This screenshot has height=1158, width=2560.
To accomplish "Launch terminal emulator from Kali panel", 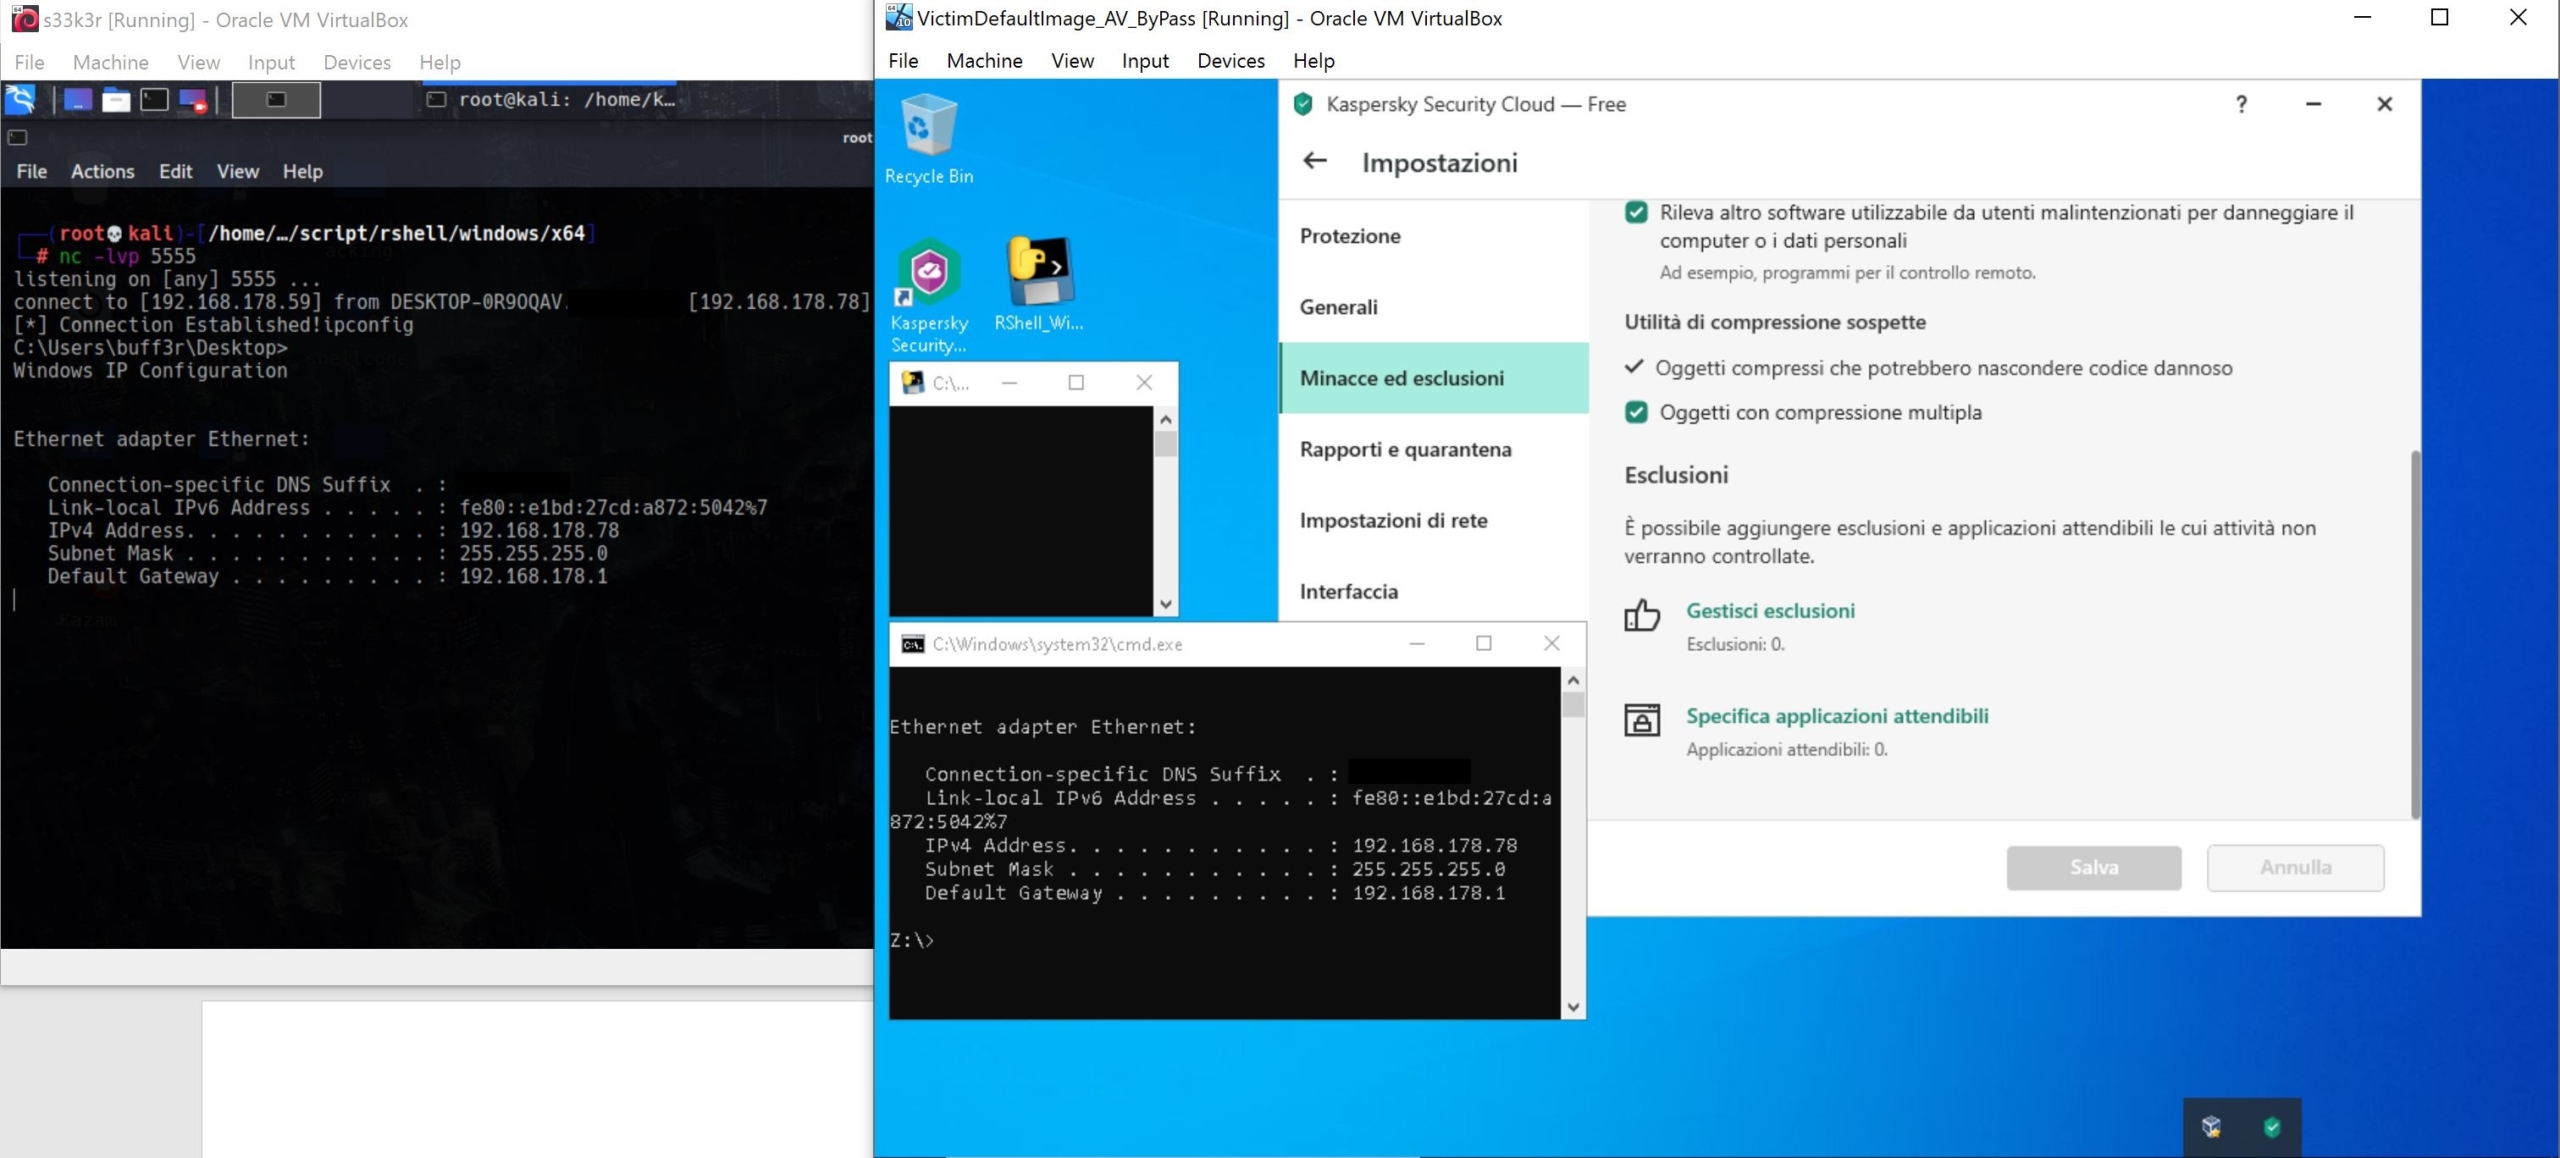I will (x=154, y=100).
